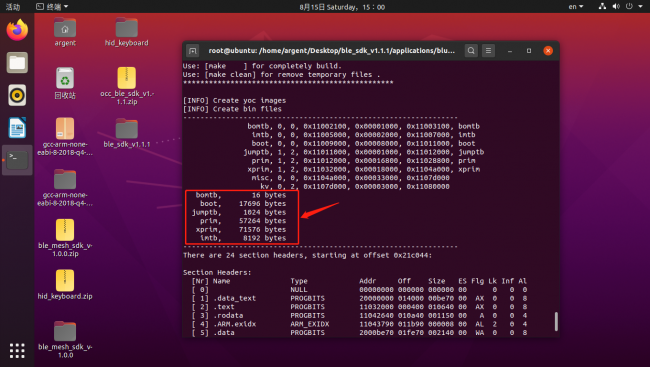Viewport: 650px width, 367px height.
Task: Click the 'Section Headers:' line
Action: click(x=217, y=272)
